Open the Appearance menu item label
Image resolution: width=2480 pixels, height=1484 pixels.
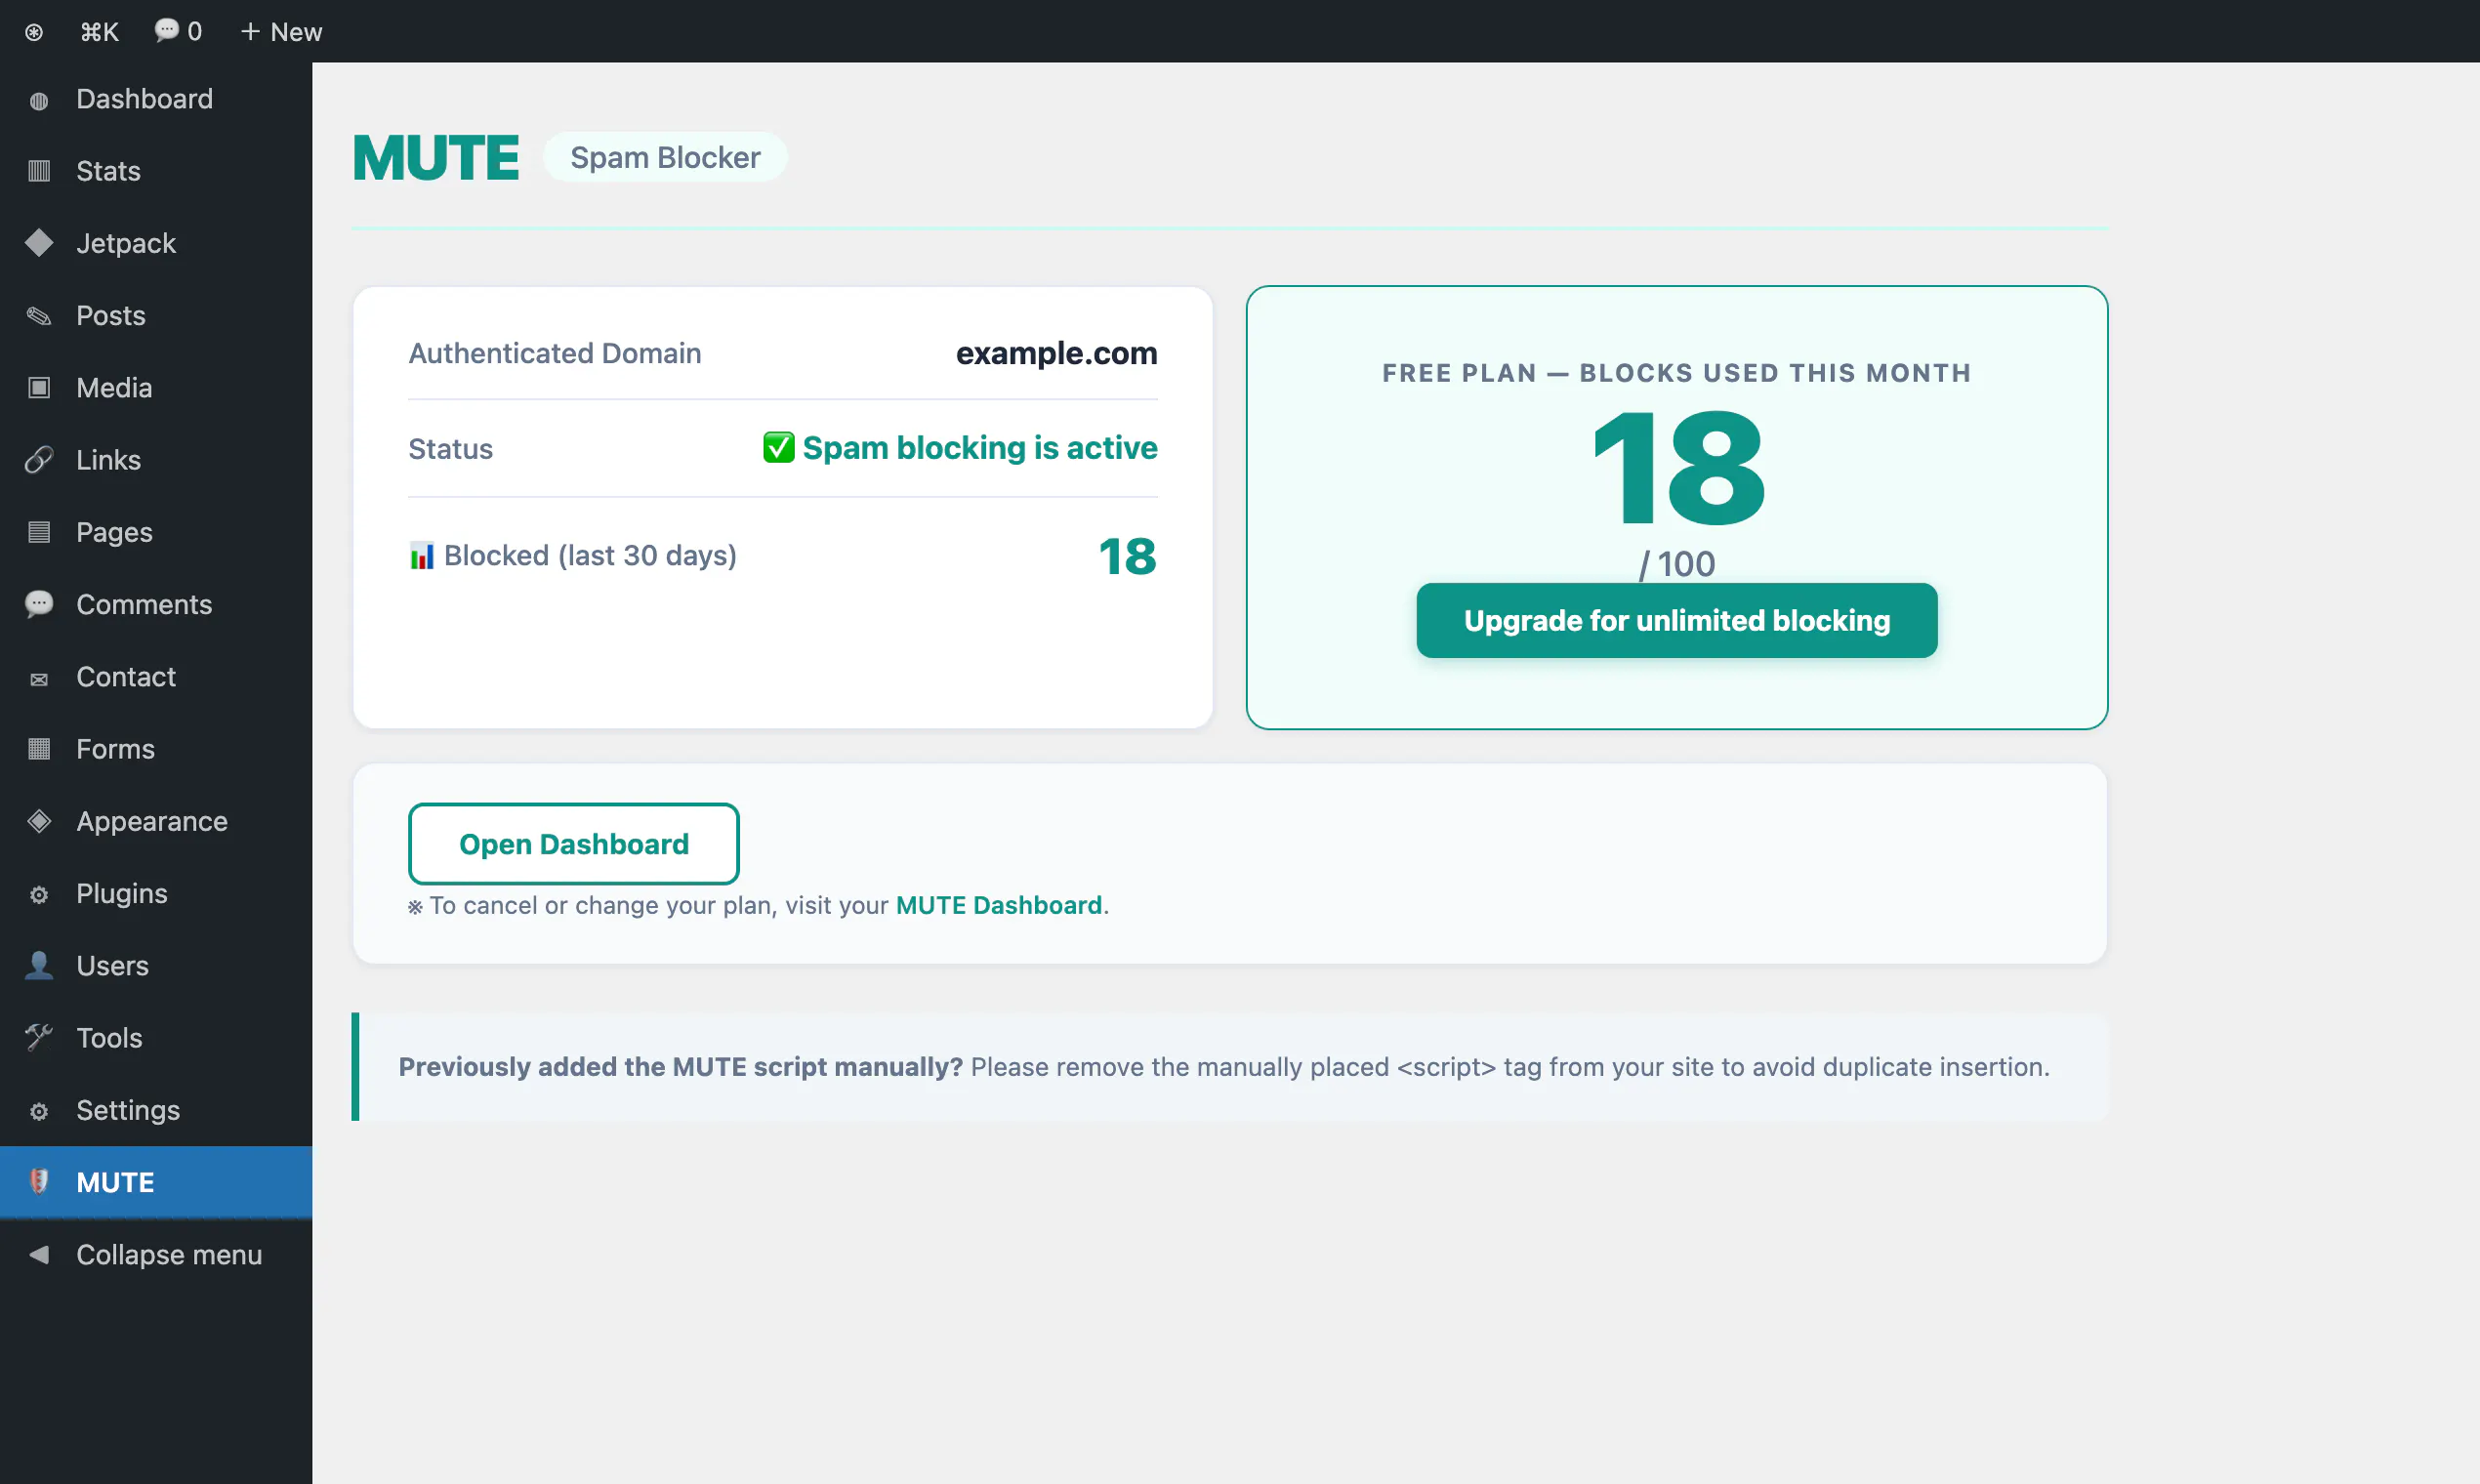tap(152, 822)
